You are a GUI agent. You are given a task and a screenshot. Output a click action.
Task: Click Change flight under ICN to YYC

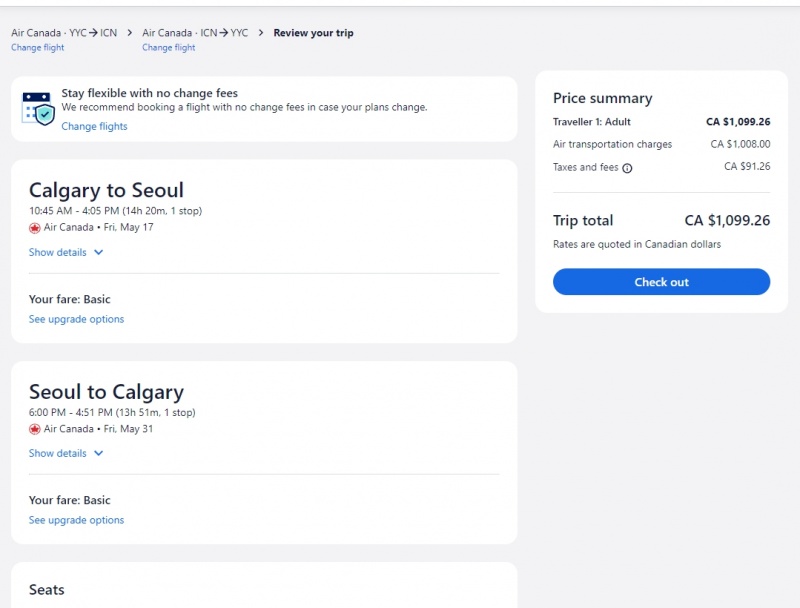point(169,48)
